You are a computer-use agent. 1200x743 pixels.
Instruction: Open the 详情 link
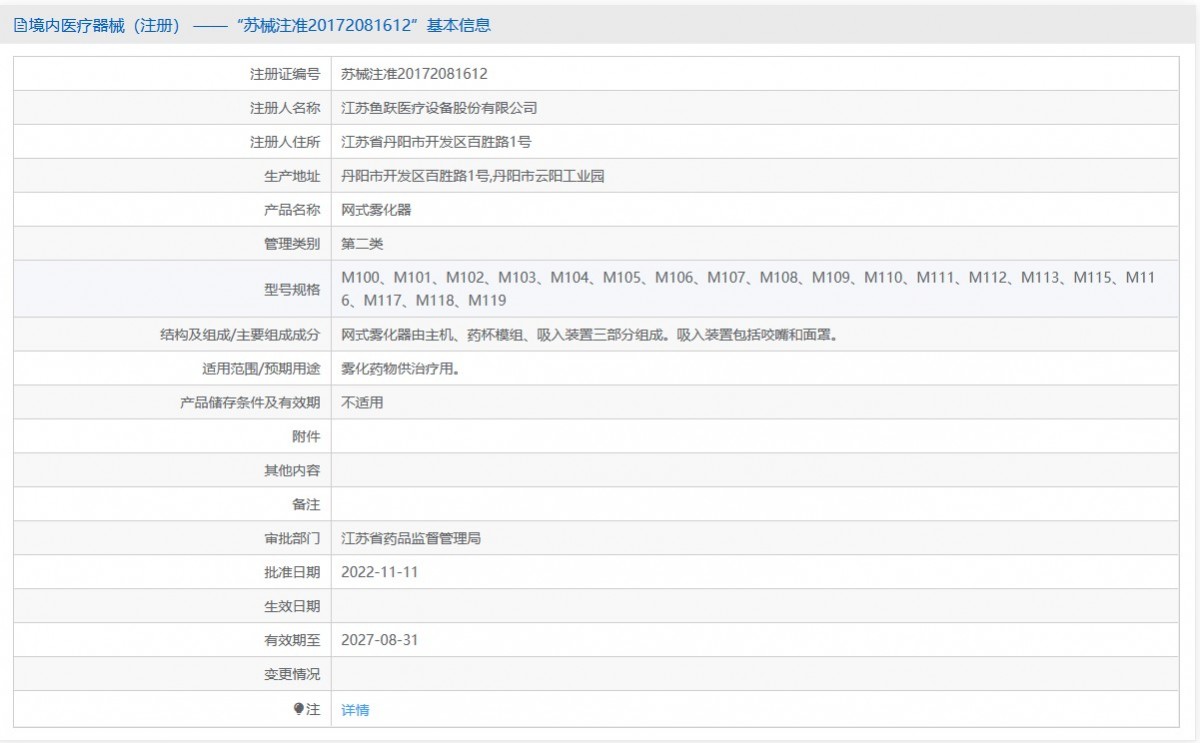(355, 710)
